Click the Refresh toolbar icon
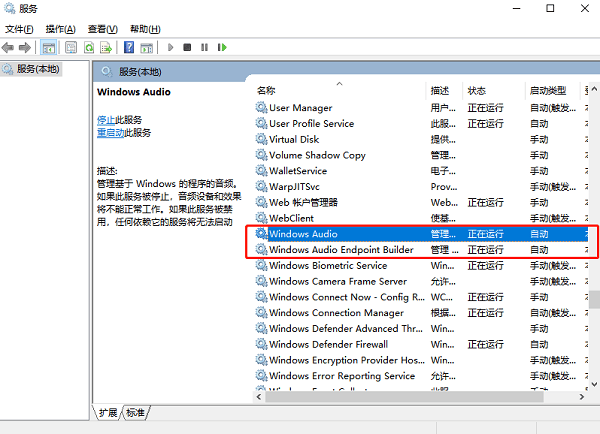 pos(90,47)
